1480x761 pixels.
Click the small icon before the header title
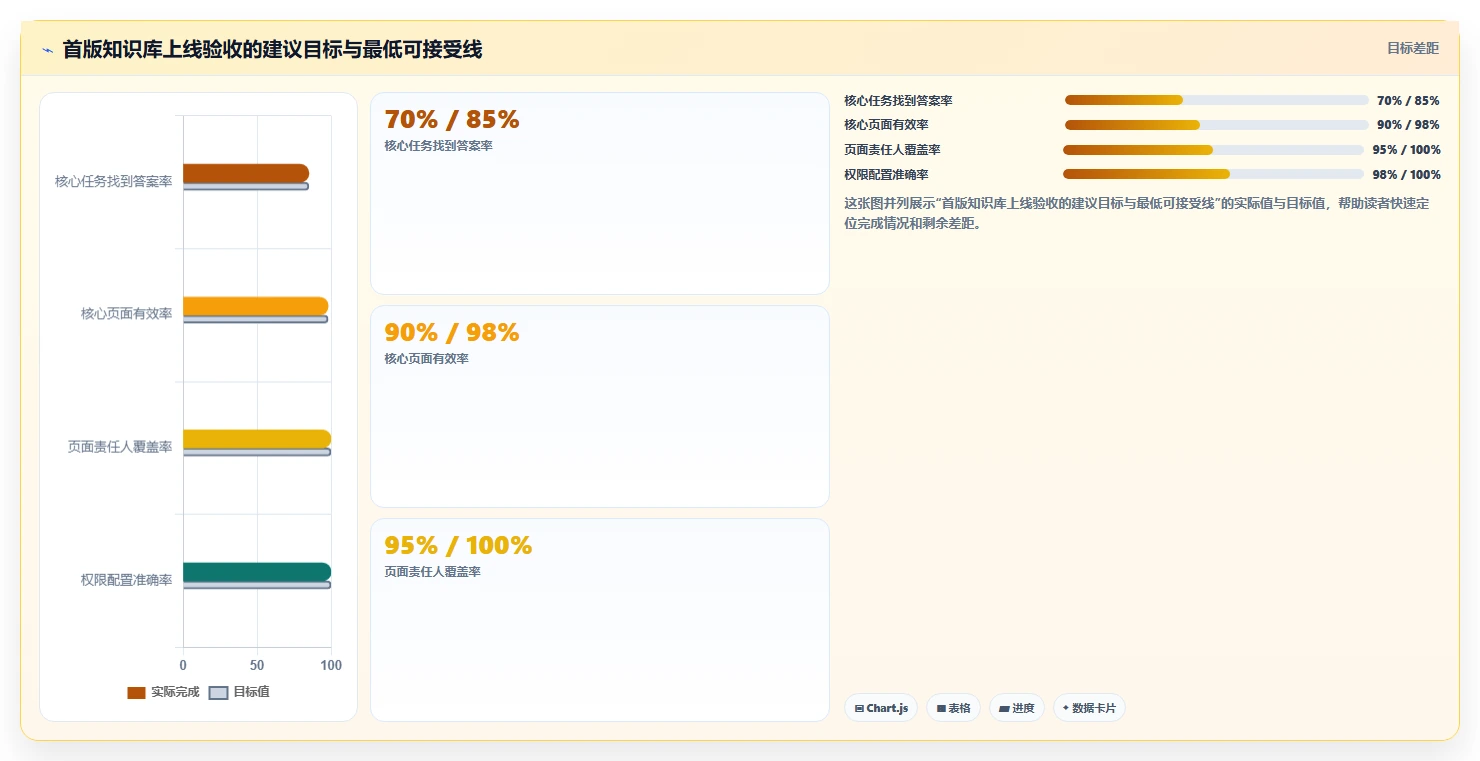click(x=47, y=50)
